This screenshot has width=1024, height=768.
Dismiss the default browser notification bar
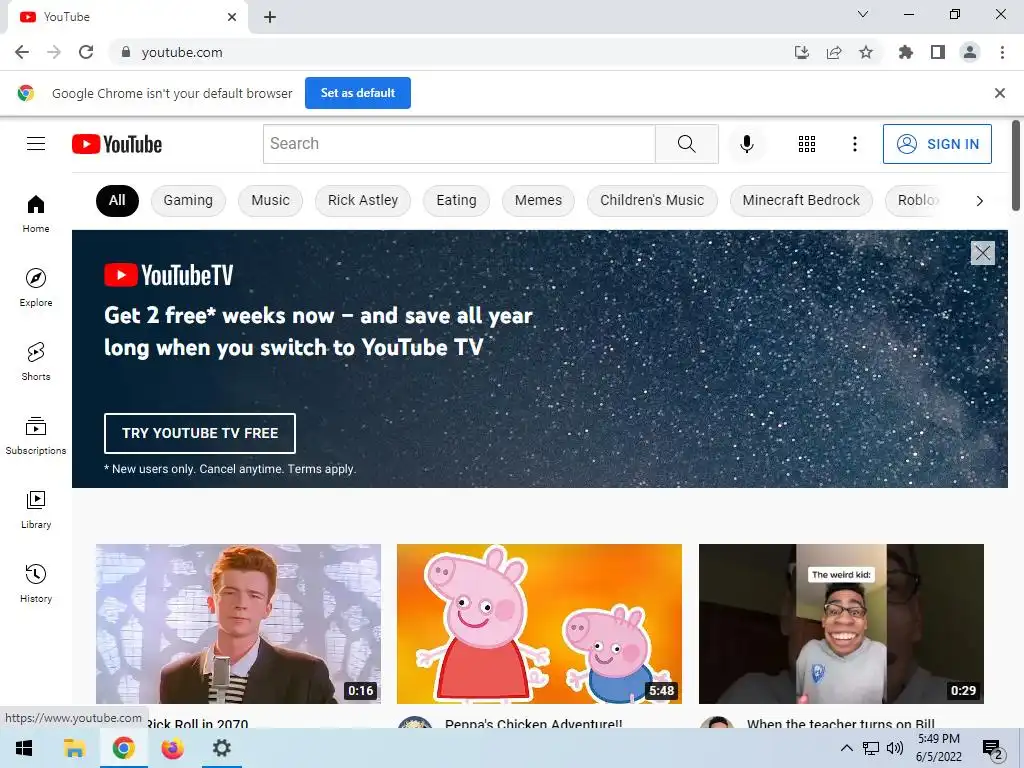coord(999,93)
